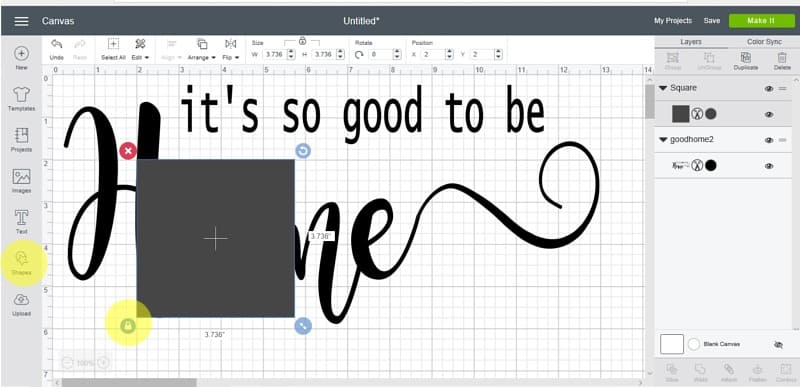Zoom in the canvas

click(103, 363)
